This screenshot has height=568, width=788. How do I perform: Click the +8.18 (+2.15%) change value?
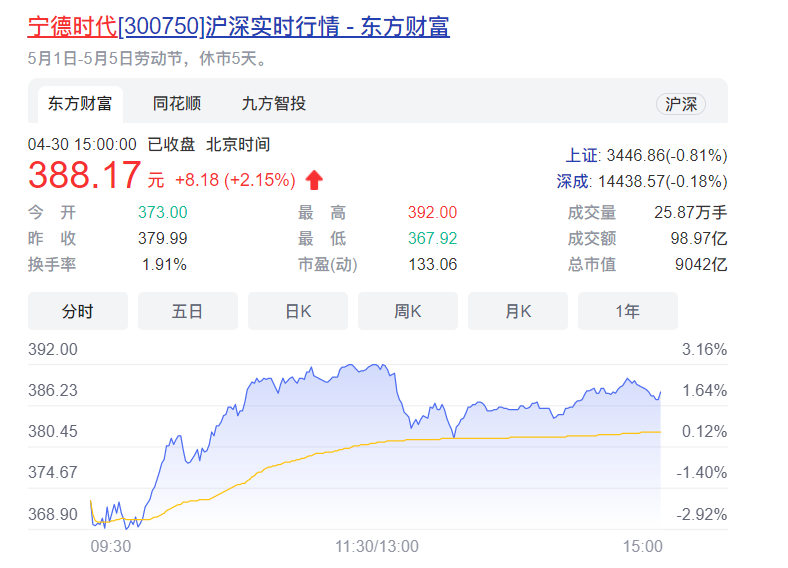[x=235, y=180]
